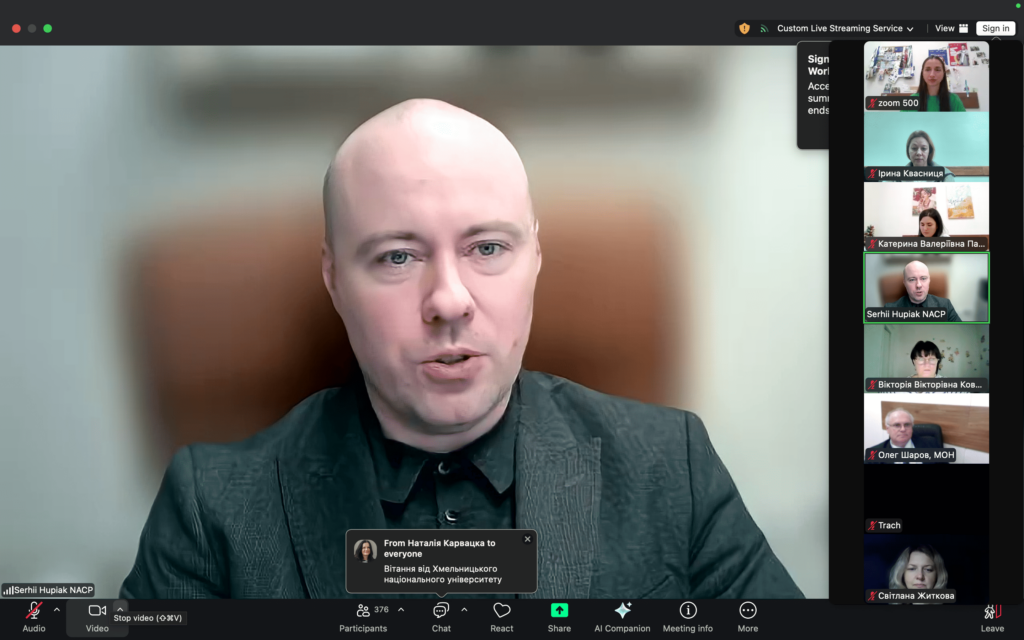Open the More options menu

(x=748, y=616)
